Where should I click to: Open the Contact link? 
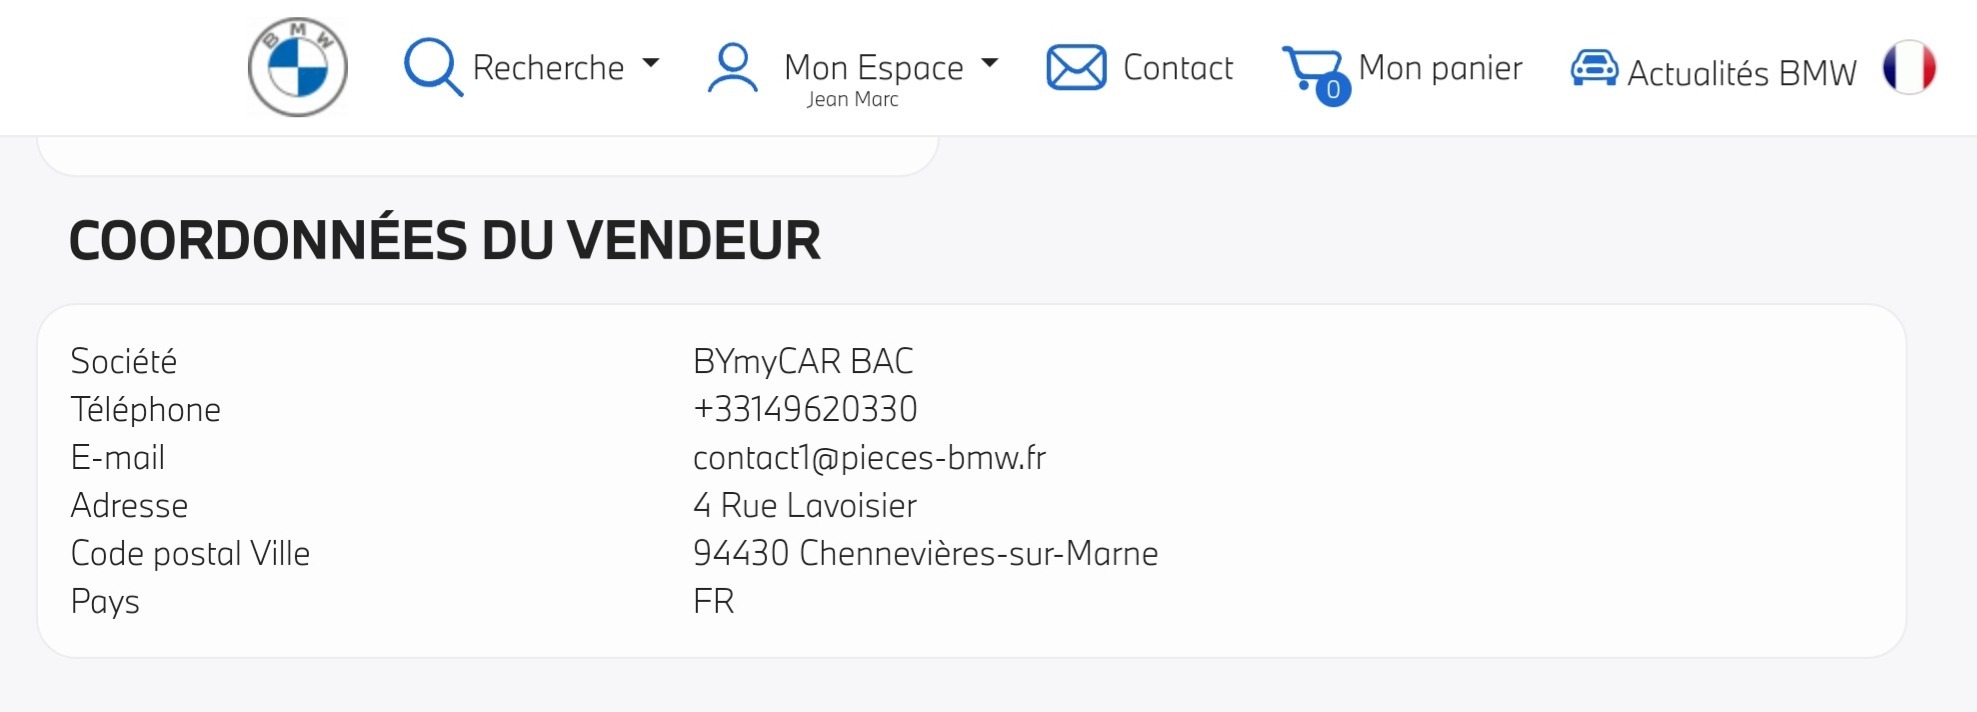(x=1178, y=68)
